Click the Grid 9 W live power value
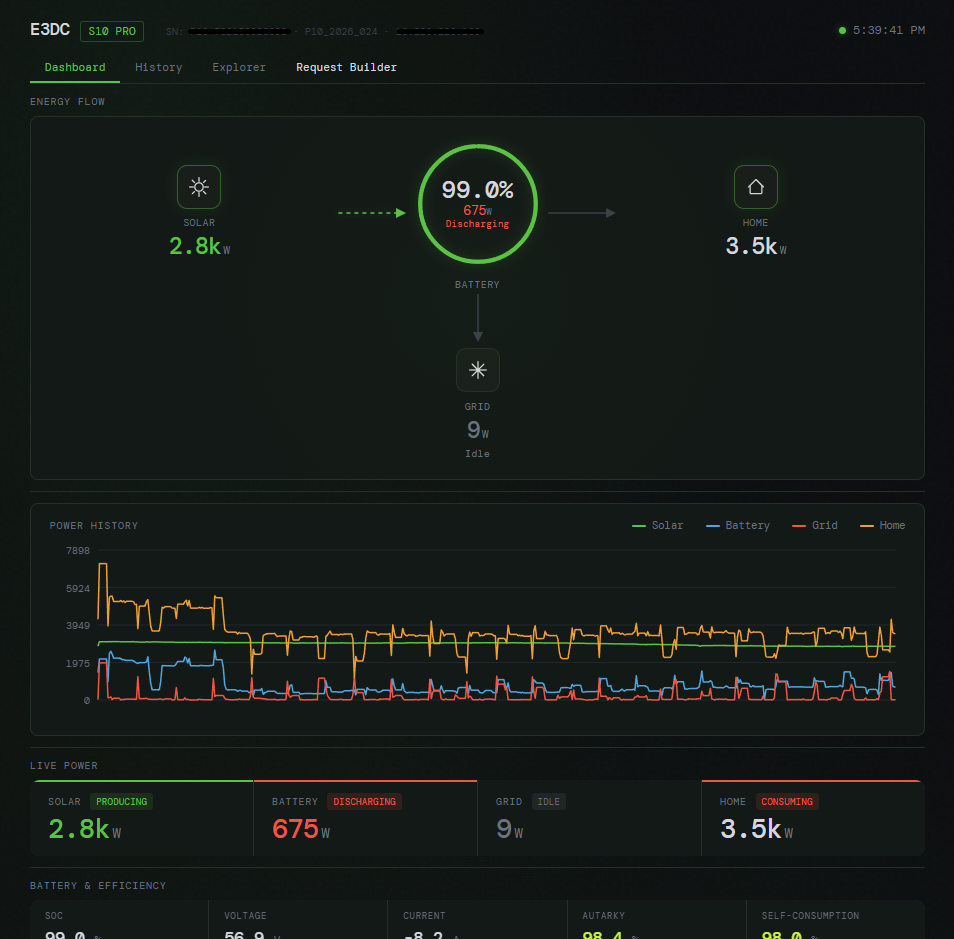The width and height of the screenshot is (954, 939). pyautogui.click(x=509, y=829)
